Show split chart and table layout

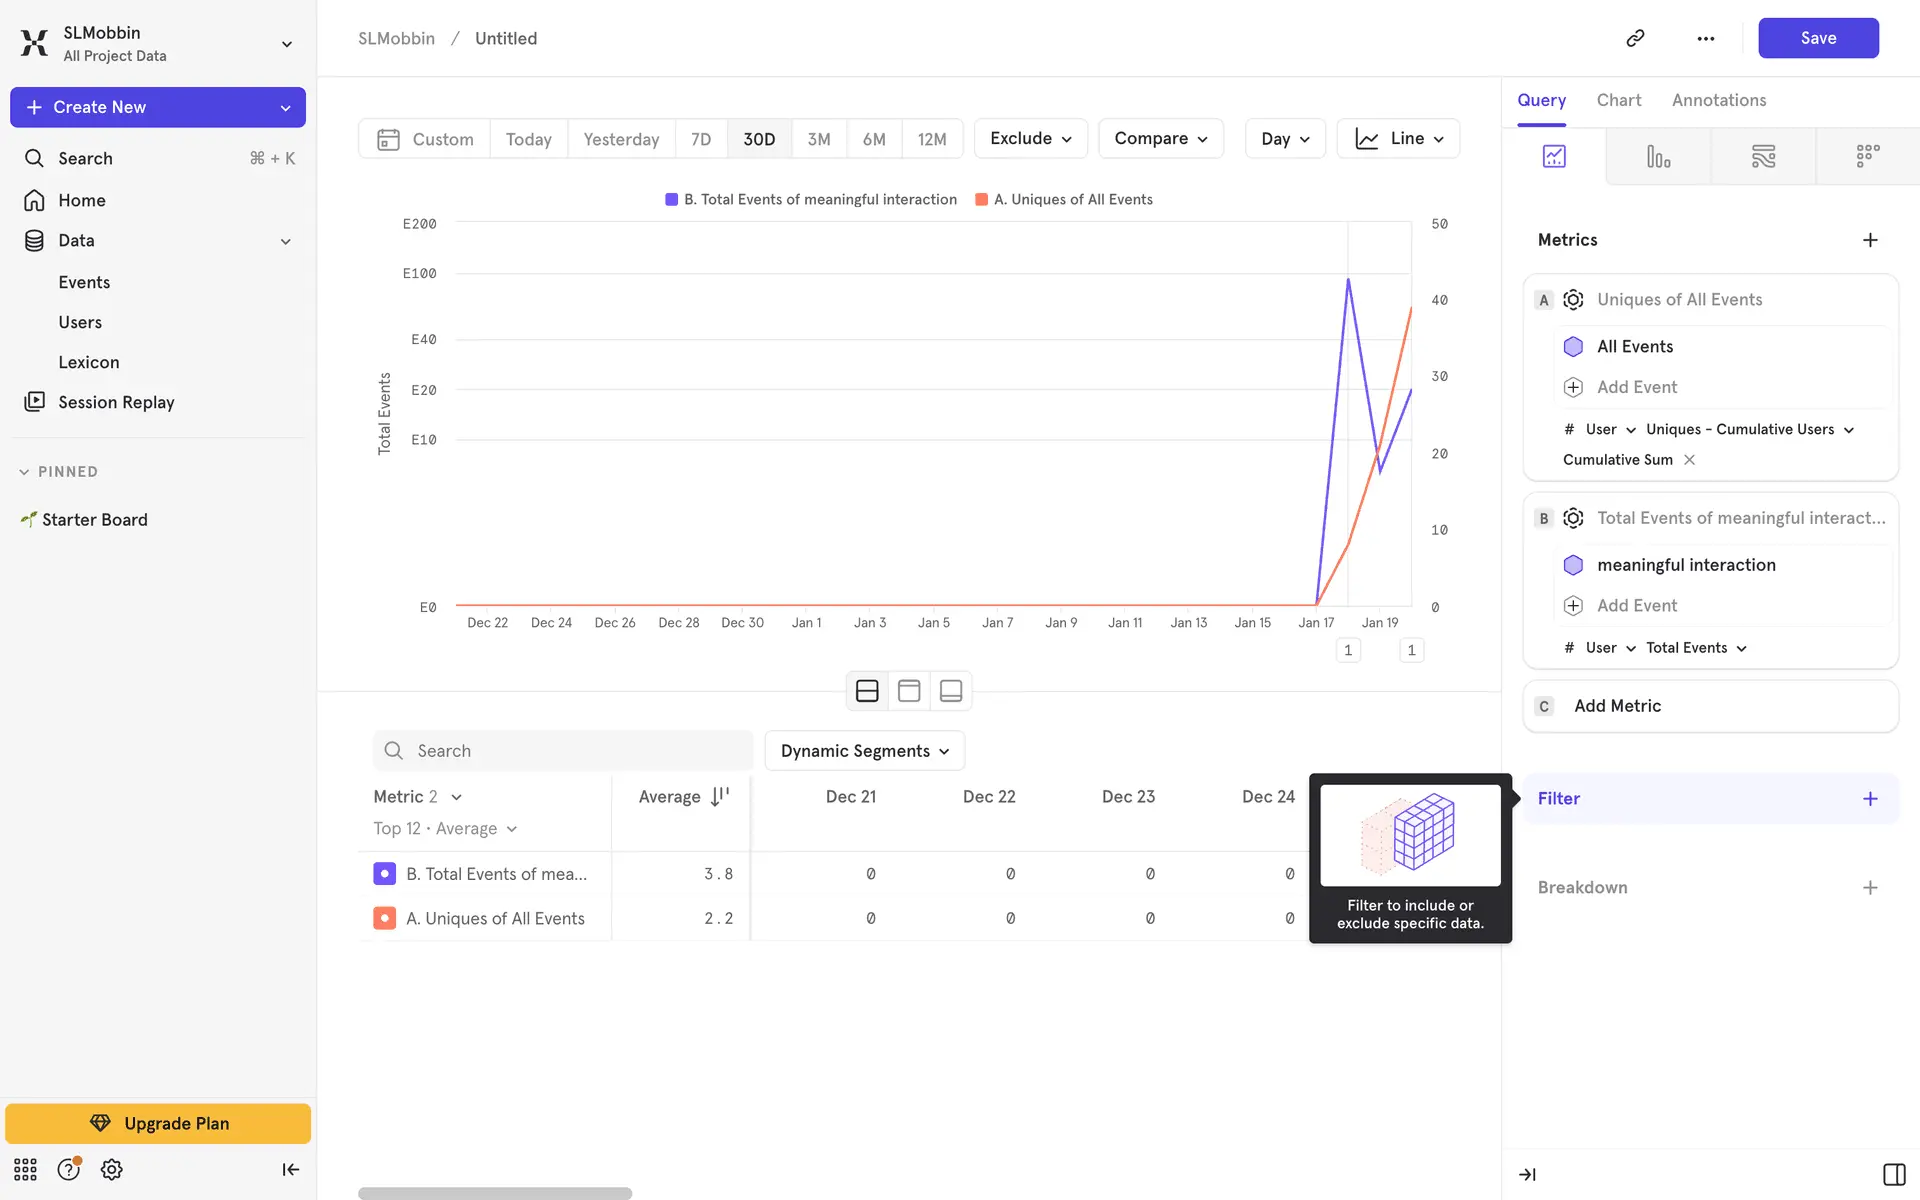click(867, 691)
